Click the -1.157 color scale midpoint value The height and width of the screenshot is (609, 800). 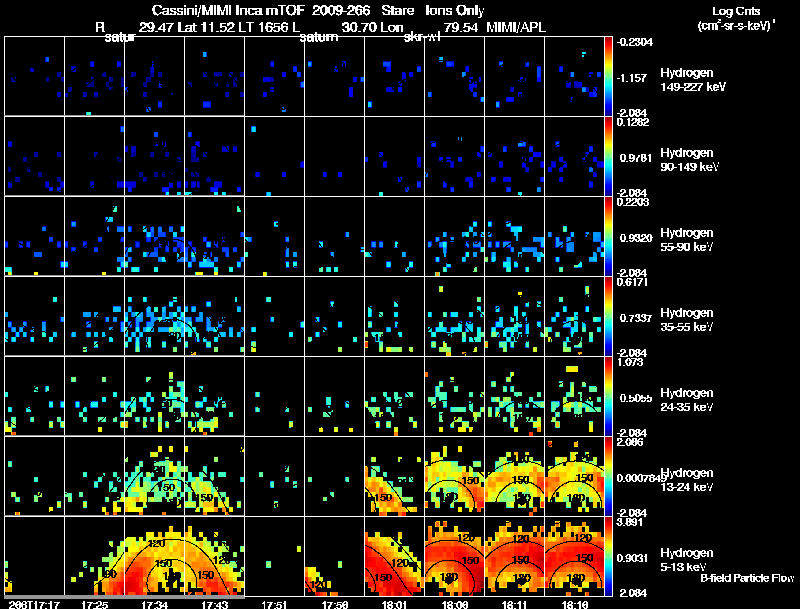click(632, 78)
